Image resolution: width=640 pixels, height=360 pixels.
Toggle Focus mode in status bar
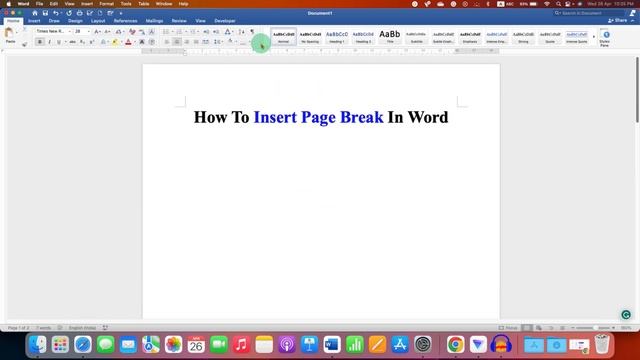click(508, 328)
